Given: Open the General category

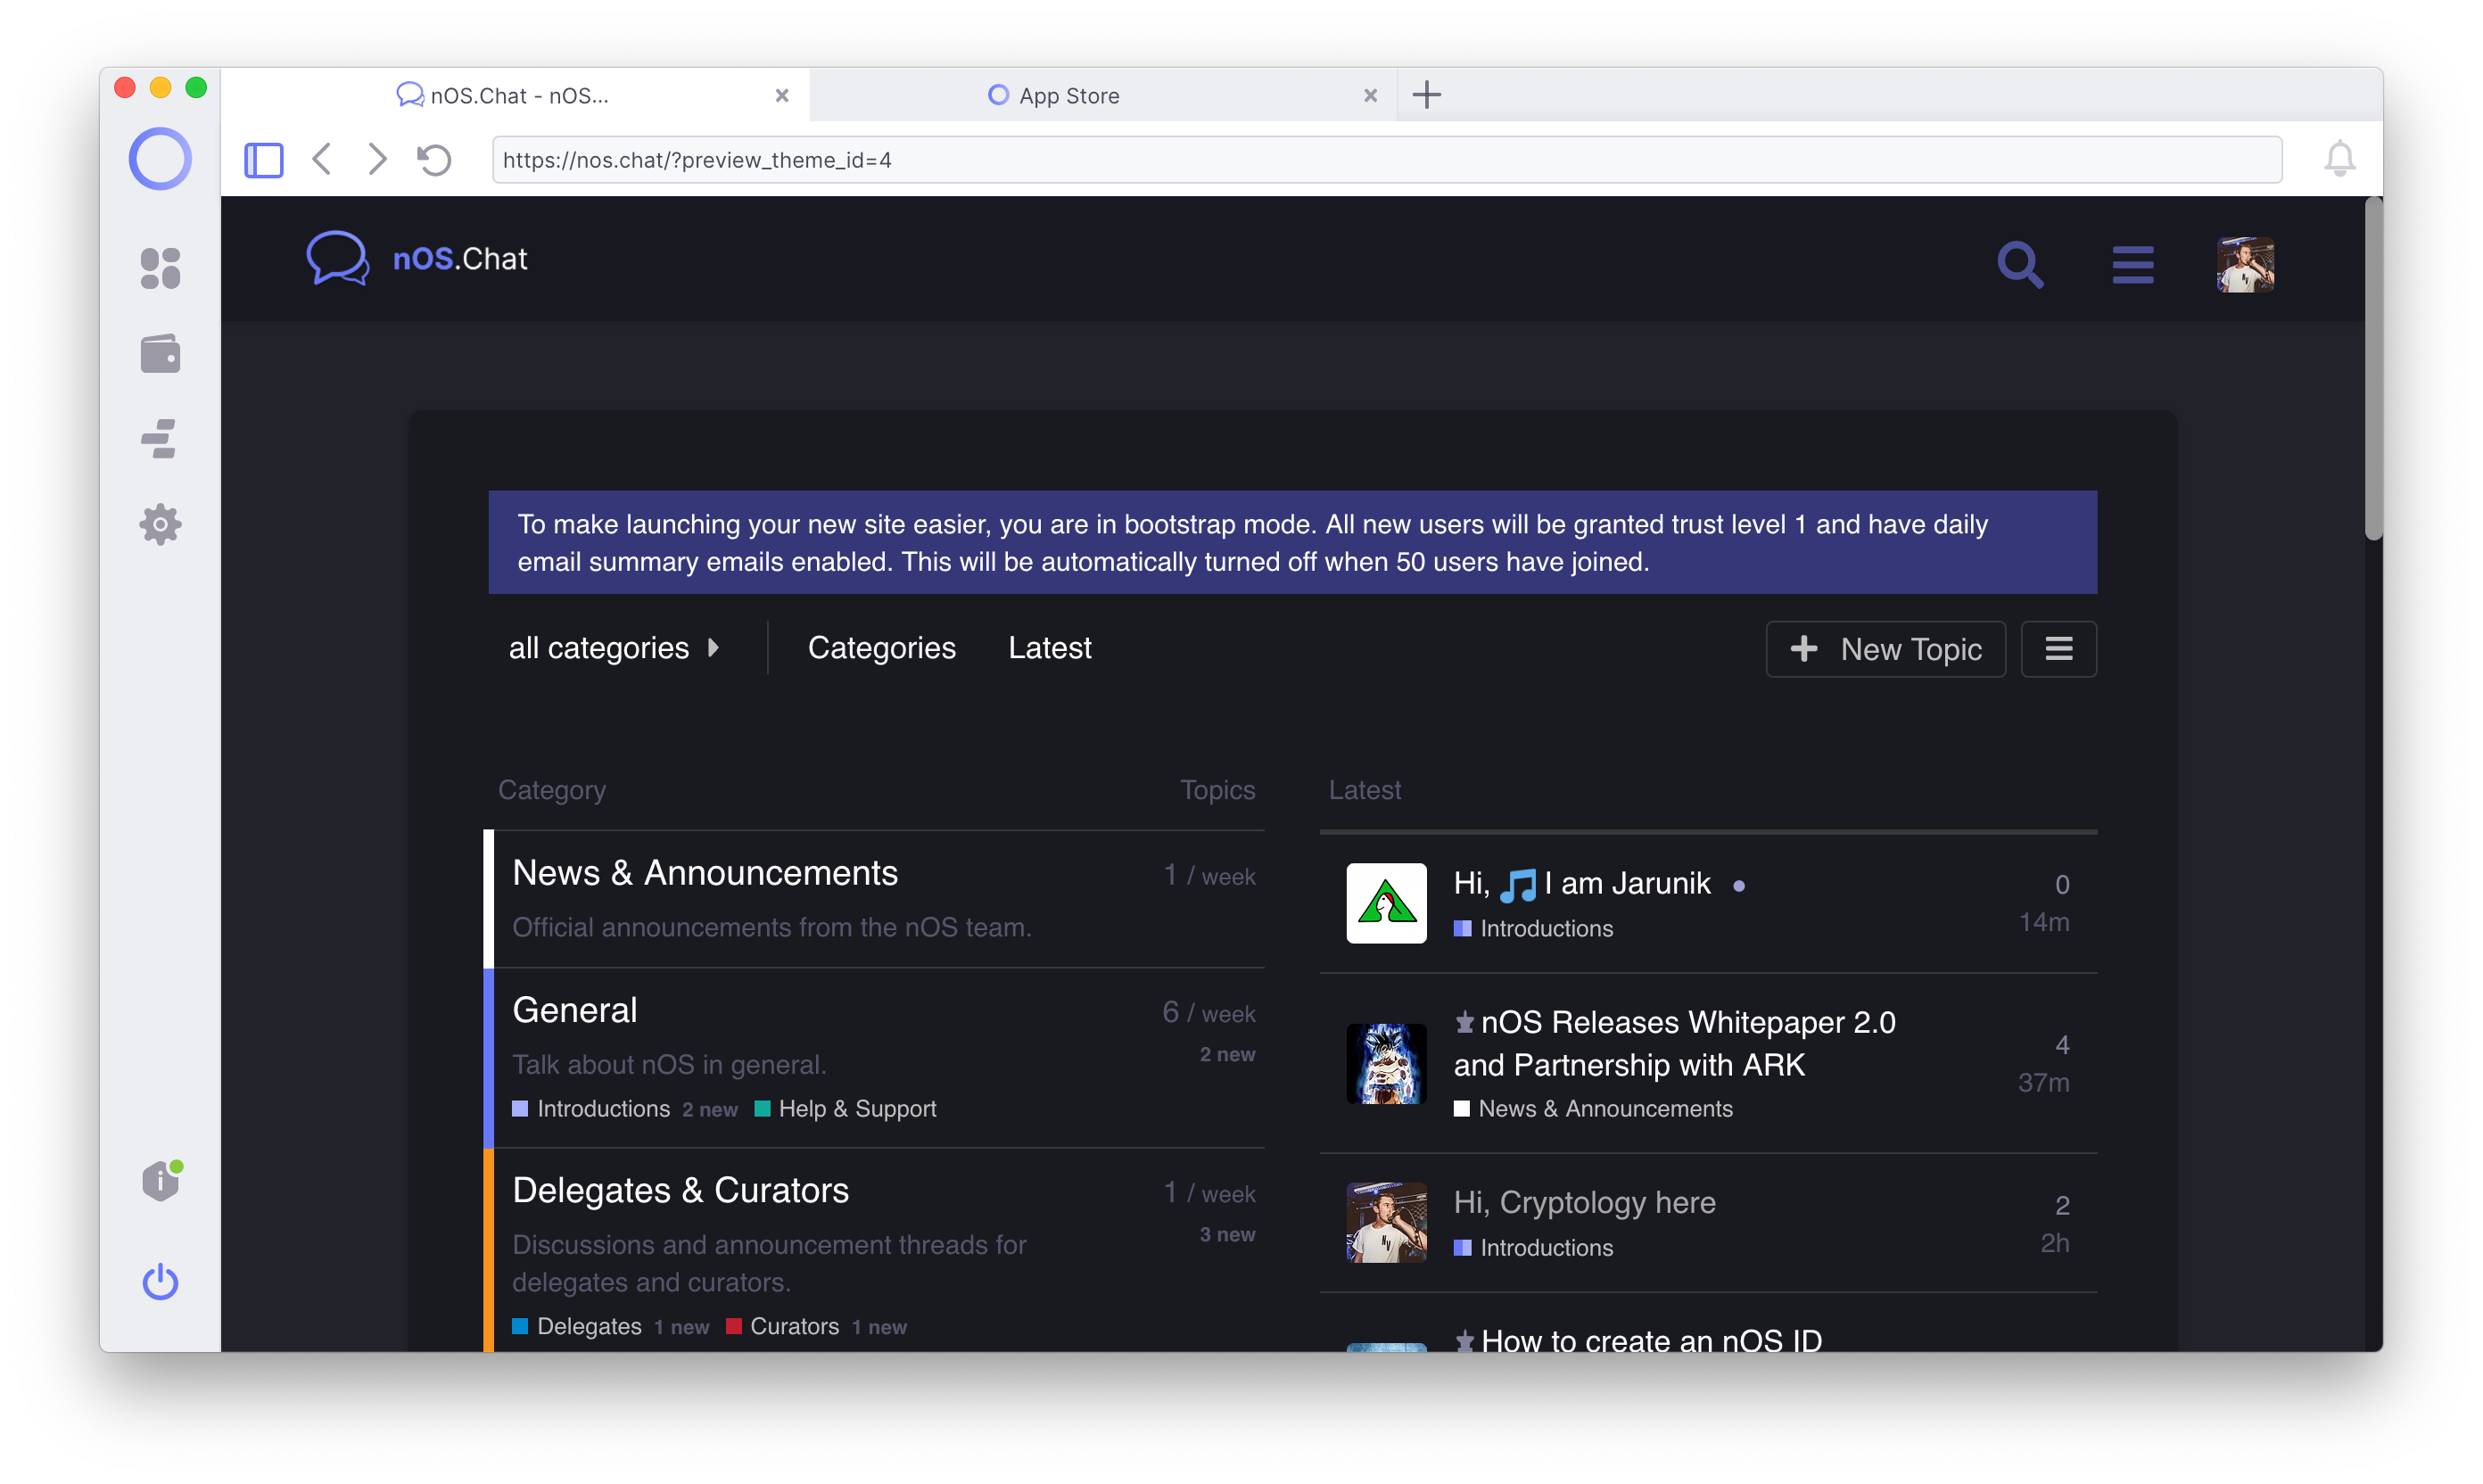Looking at the screenshot, I should pyautogui.click(x=575, y=1010).
